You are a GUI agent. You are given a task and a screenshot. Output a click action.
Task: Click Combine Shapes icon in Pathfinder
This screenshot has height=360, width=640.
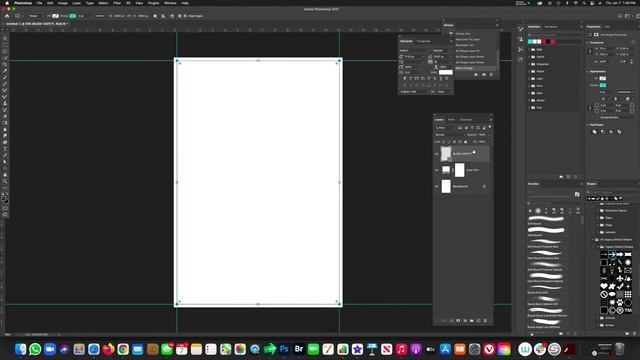594,132
